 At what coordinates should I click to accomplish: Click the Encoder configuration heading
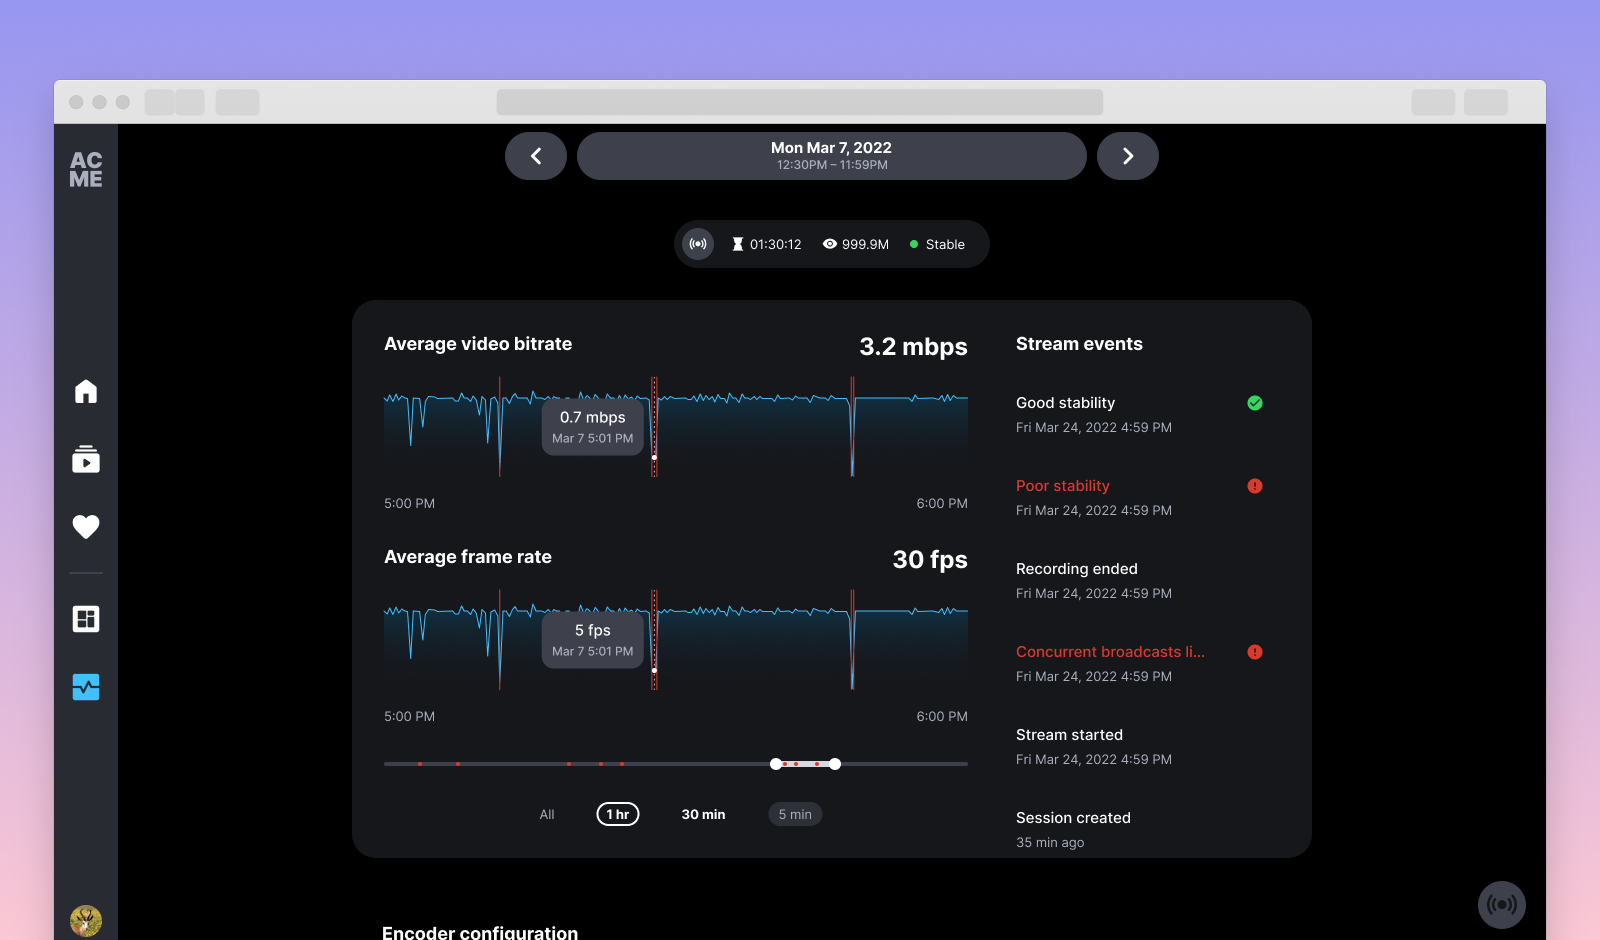tap(480, 932)
